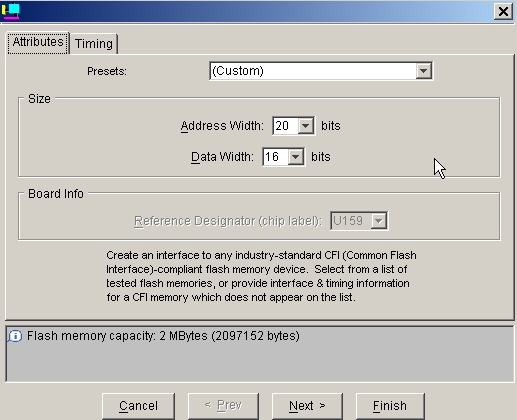This screenshot has height=420, width=517.
Task: Close the dialog with the X button
Action: point(503,11)
